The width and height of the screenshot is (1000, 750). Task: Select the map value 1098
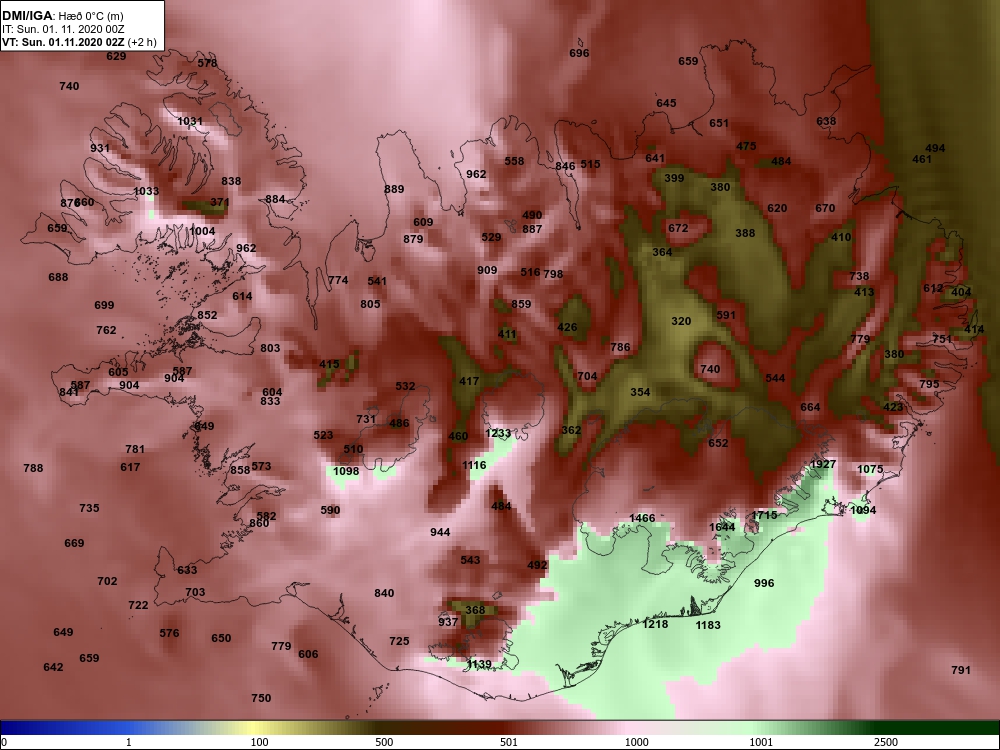(x=346, y=471)
